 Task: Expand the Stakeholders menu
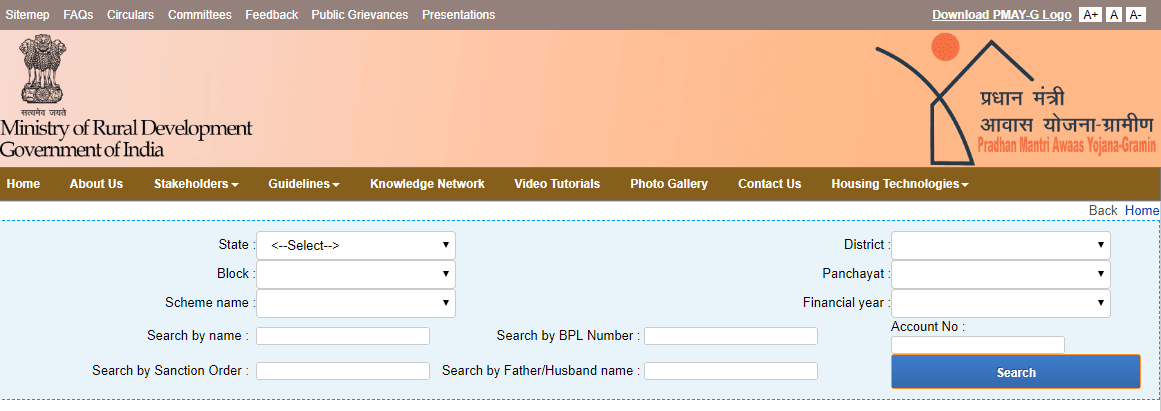click(196, 184)
